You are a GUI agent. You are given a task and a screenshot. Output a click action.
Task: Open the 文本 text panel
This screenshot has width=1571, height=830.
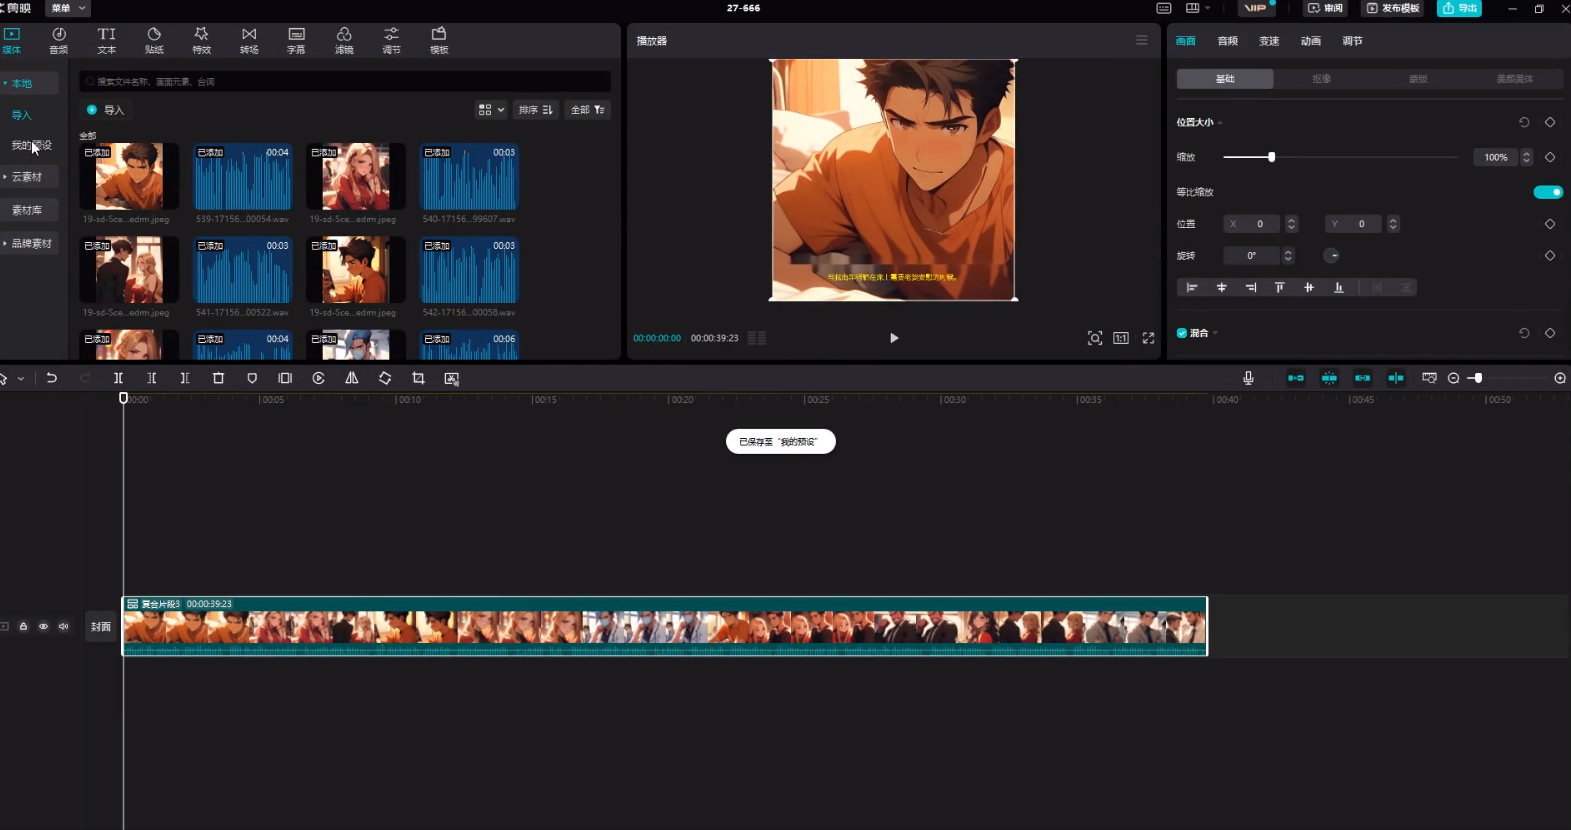(107, 41)
